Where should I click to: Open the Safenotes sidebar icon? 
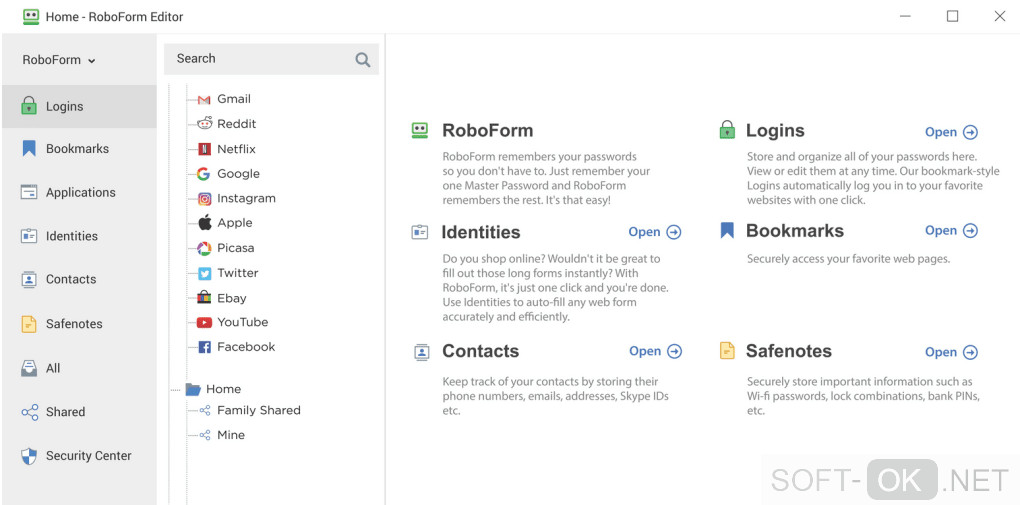coord(29,324)
